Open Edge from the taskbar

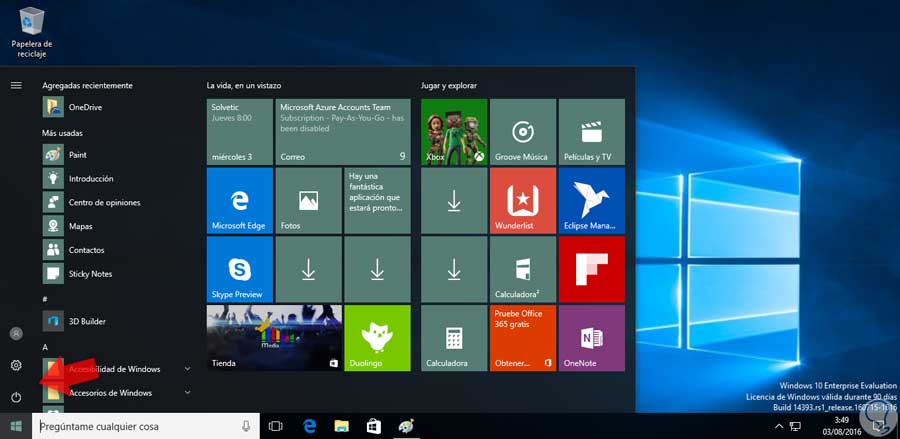tap(310, 426)
